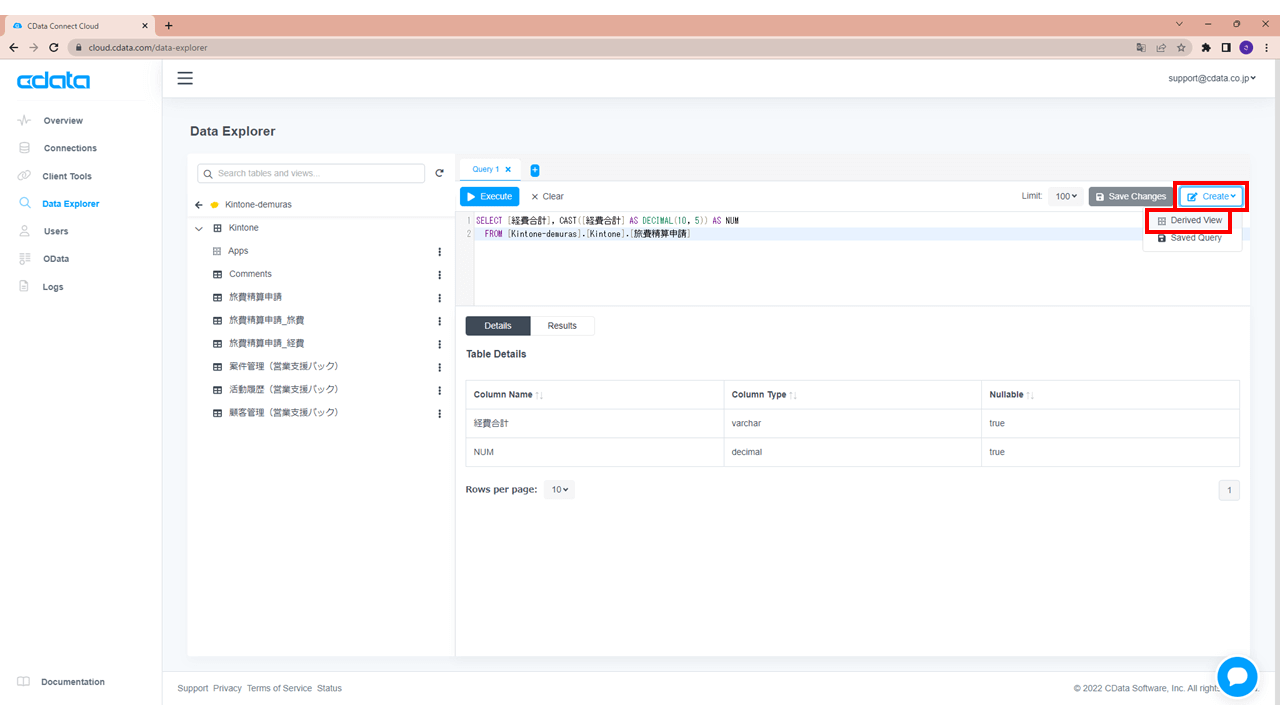The height and width of the screenshot is (720, 1280).
Task: Reload the browser page
Action: click(x=55, y=47)
